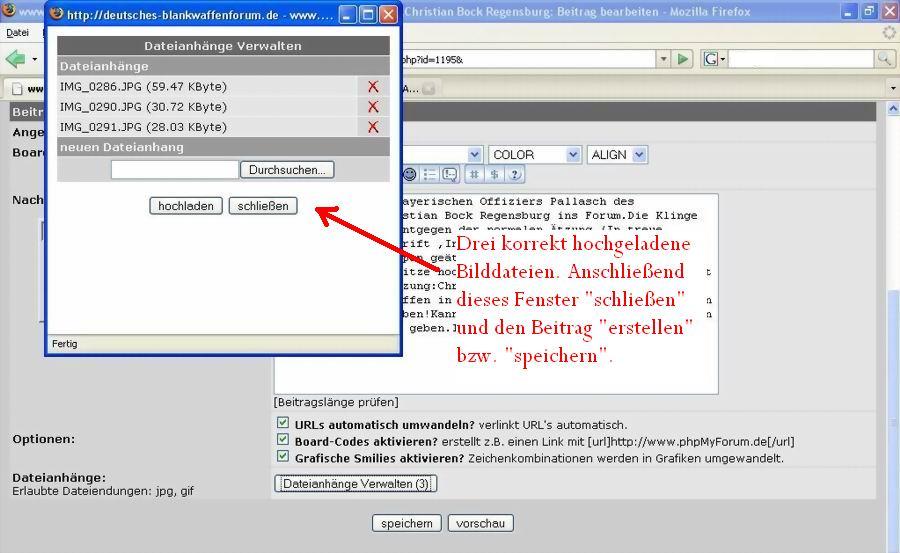Remove attachment IMG_0290.JPG using red X

(373, 107)
